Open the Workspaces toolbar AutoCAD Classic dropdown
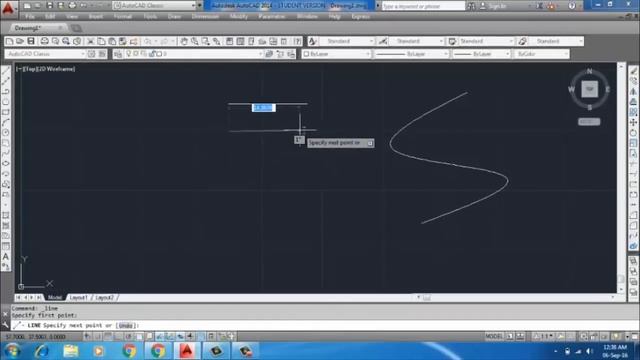Screen dimensions: 640x360 [45, 54]
